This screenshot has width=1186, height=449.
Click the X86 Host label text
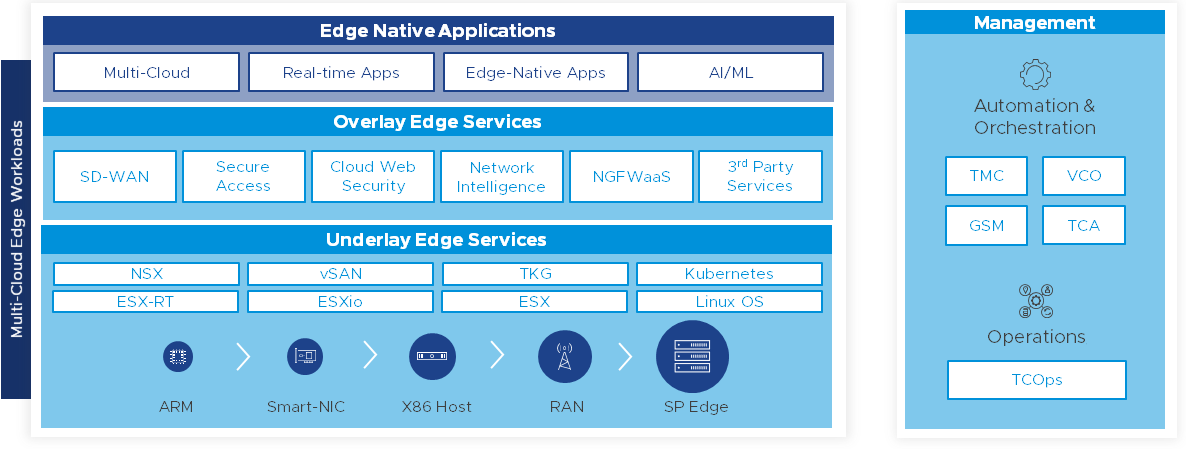(x=436, y=407)
